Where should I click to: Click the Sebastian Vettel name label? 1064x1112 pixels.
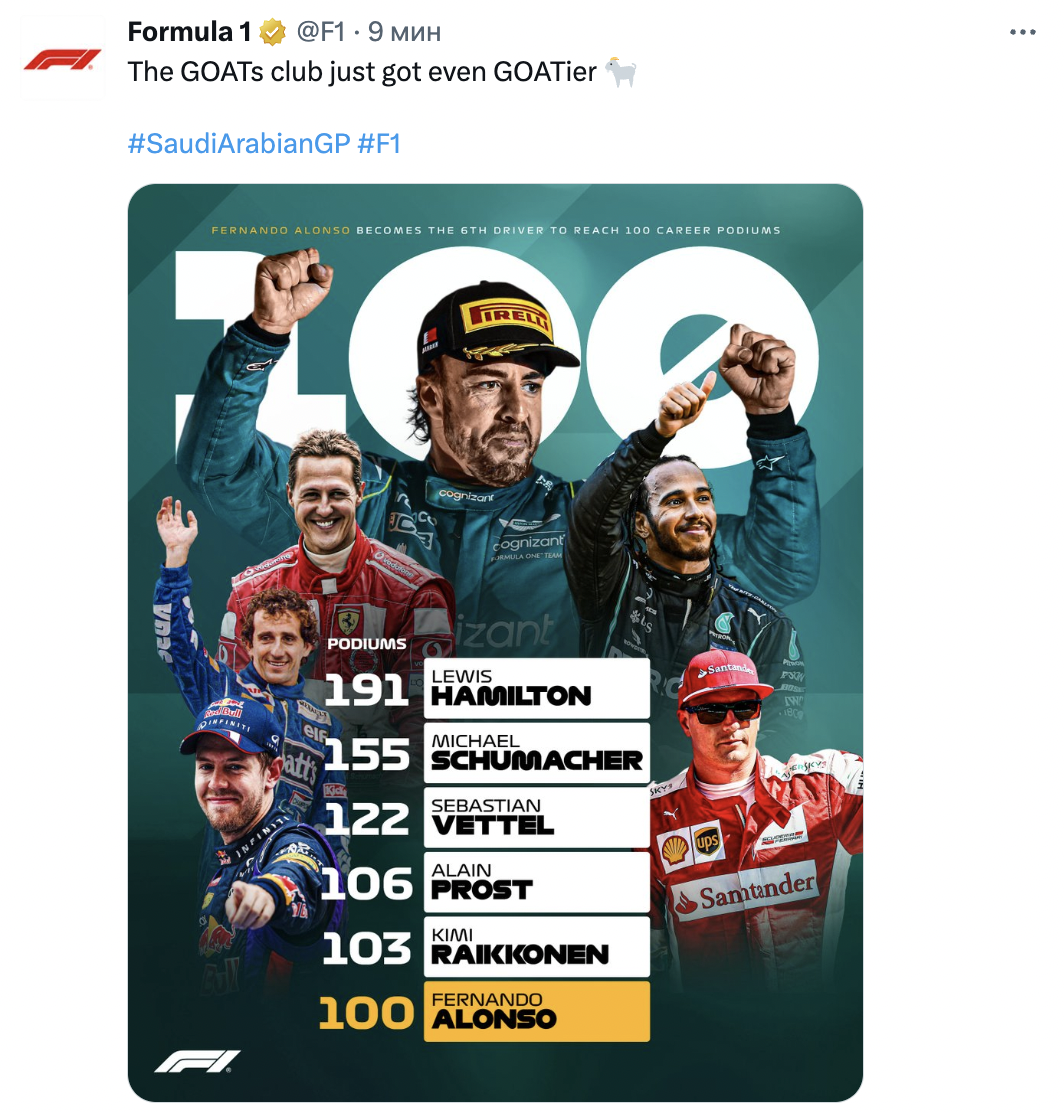536,817
